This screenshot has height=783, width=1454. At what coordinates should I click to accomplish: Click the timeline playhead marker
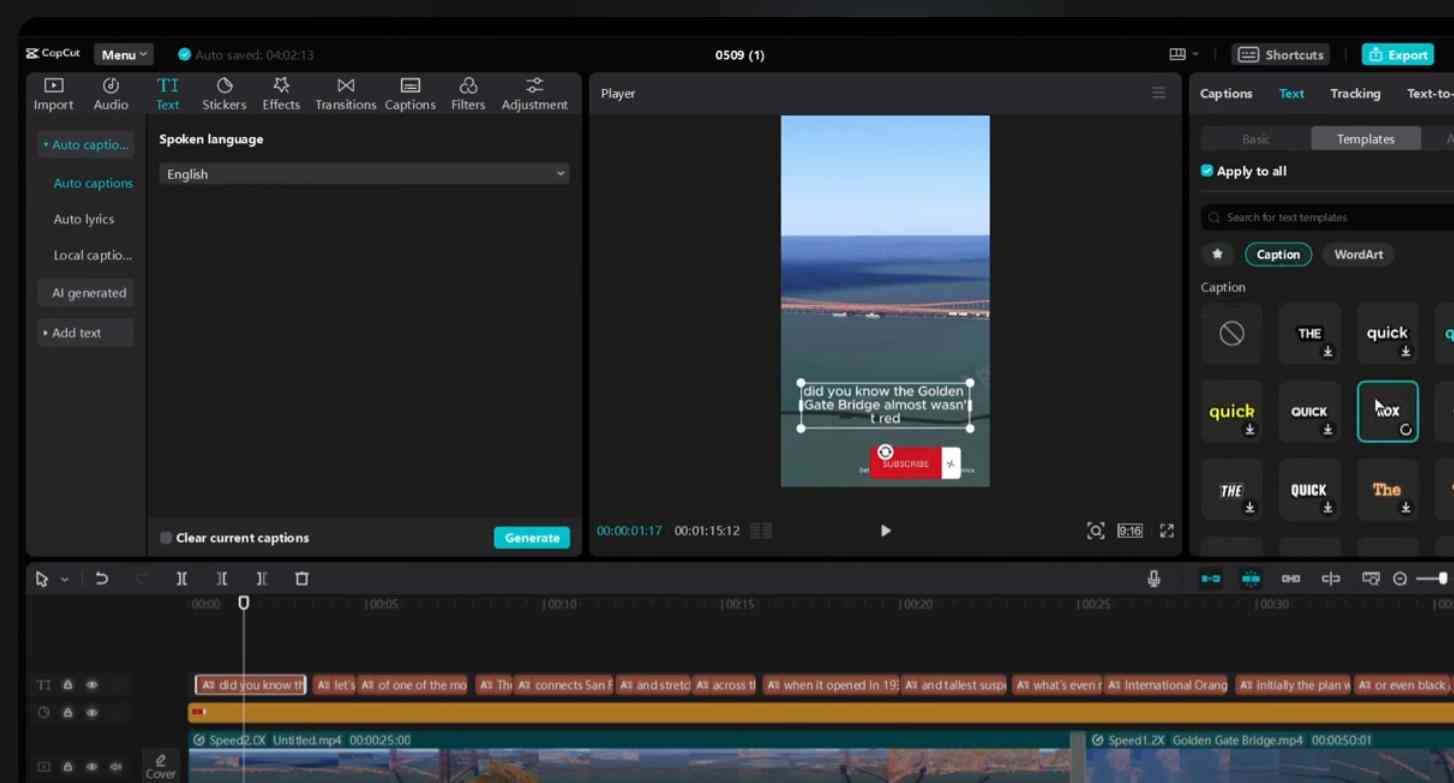[x=243, y=603]
